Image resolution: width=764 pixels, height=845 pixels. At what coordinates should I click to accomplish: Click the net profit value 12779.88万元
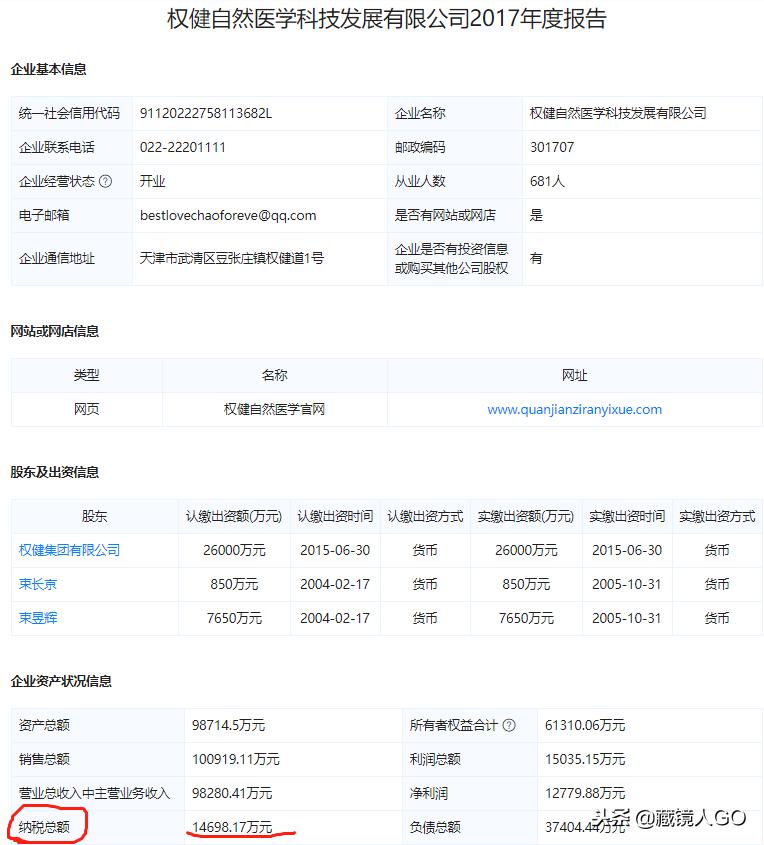coord(585,793)
